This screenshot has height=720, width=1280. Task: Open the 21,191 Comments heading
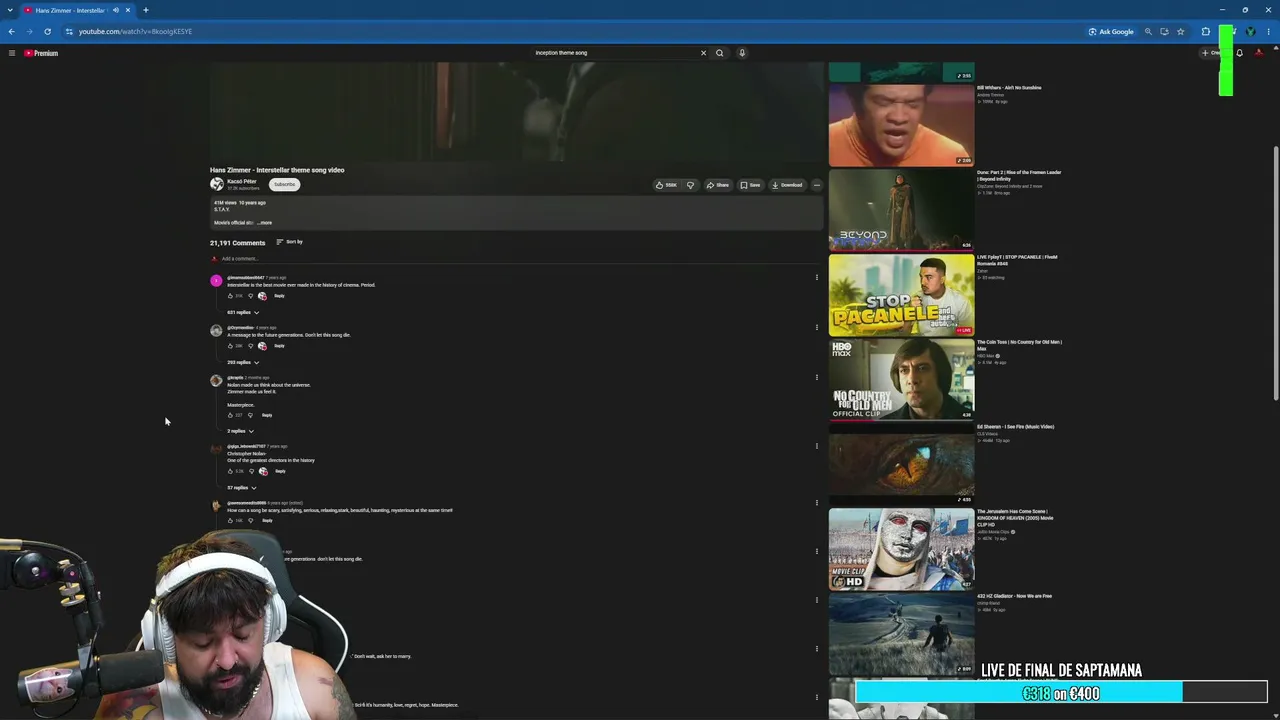[238, 243]
